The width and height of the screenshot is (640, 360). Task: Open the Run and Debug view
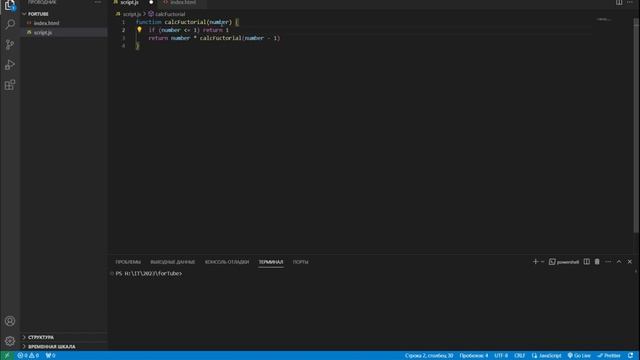pos(10,64)
